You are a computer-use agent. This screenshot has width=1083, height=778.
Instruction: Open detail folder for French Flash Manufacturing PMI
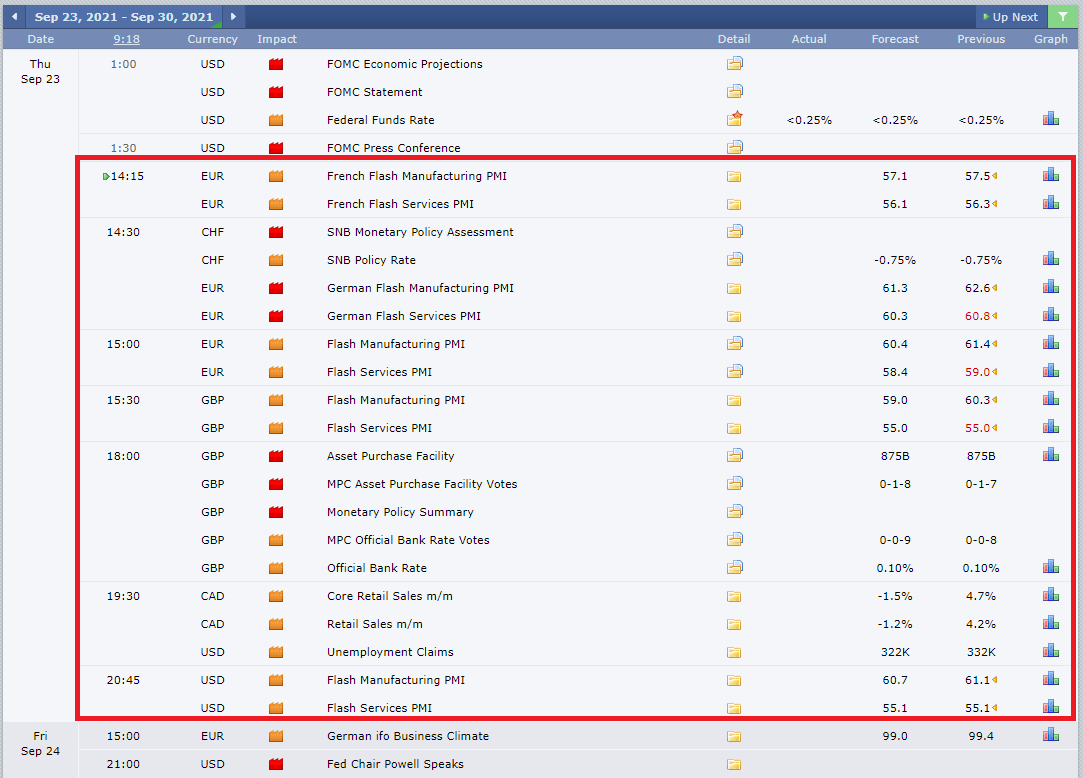pos(734,176)
